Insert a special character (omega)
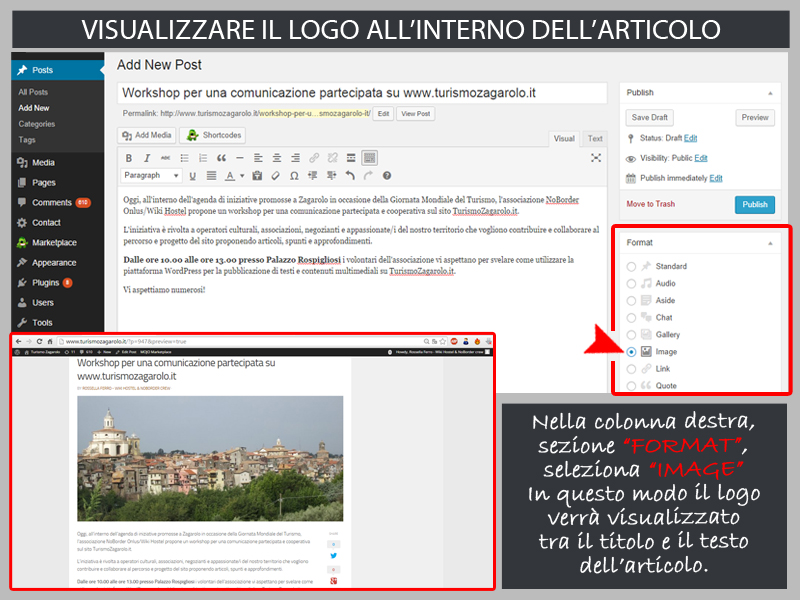800x600 pixels. pos(294,176)
